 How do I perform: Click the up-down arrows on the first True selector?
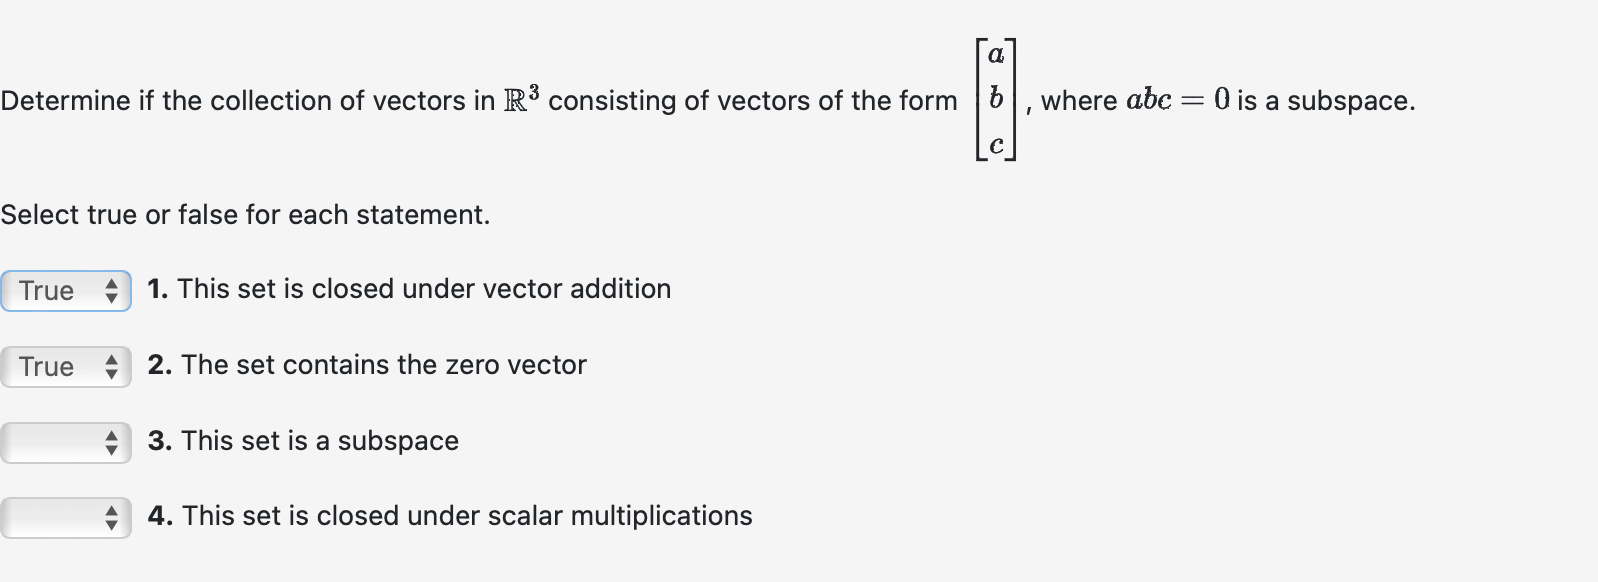tap(113, 291)
